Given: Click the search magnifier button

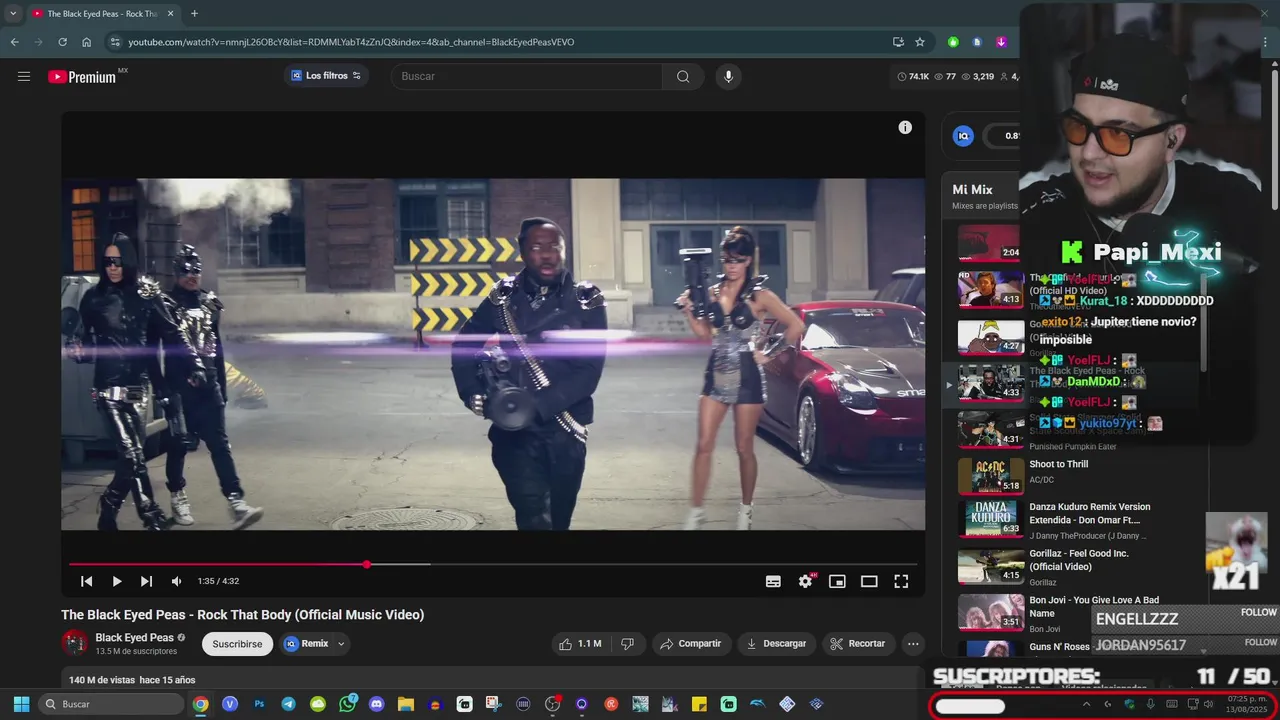Looking at the screenshot, I should coord(683,76).
